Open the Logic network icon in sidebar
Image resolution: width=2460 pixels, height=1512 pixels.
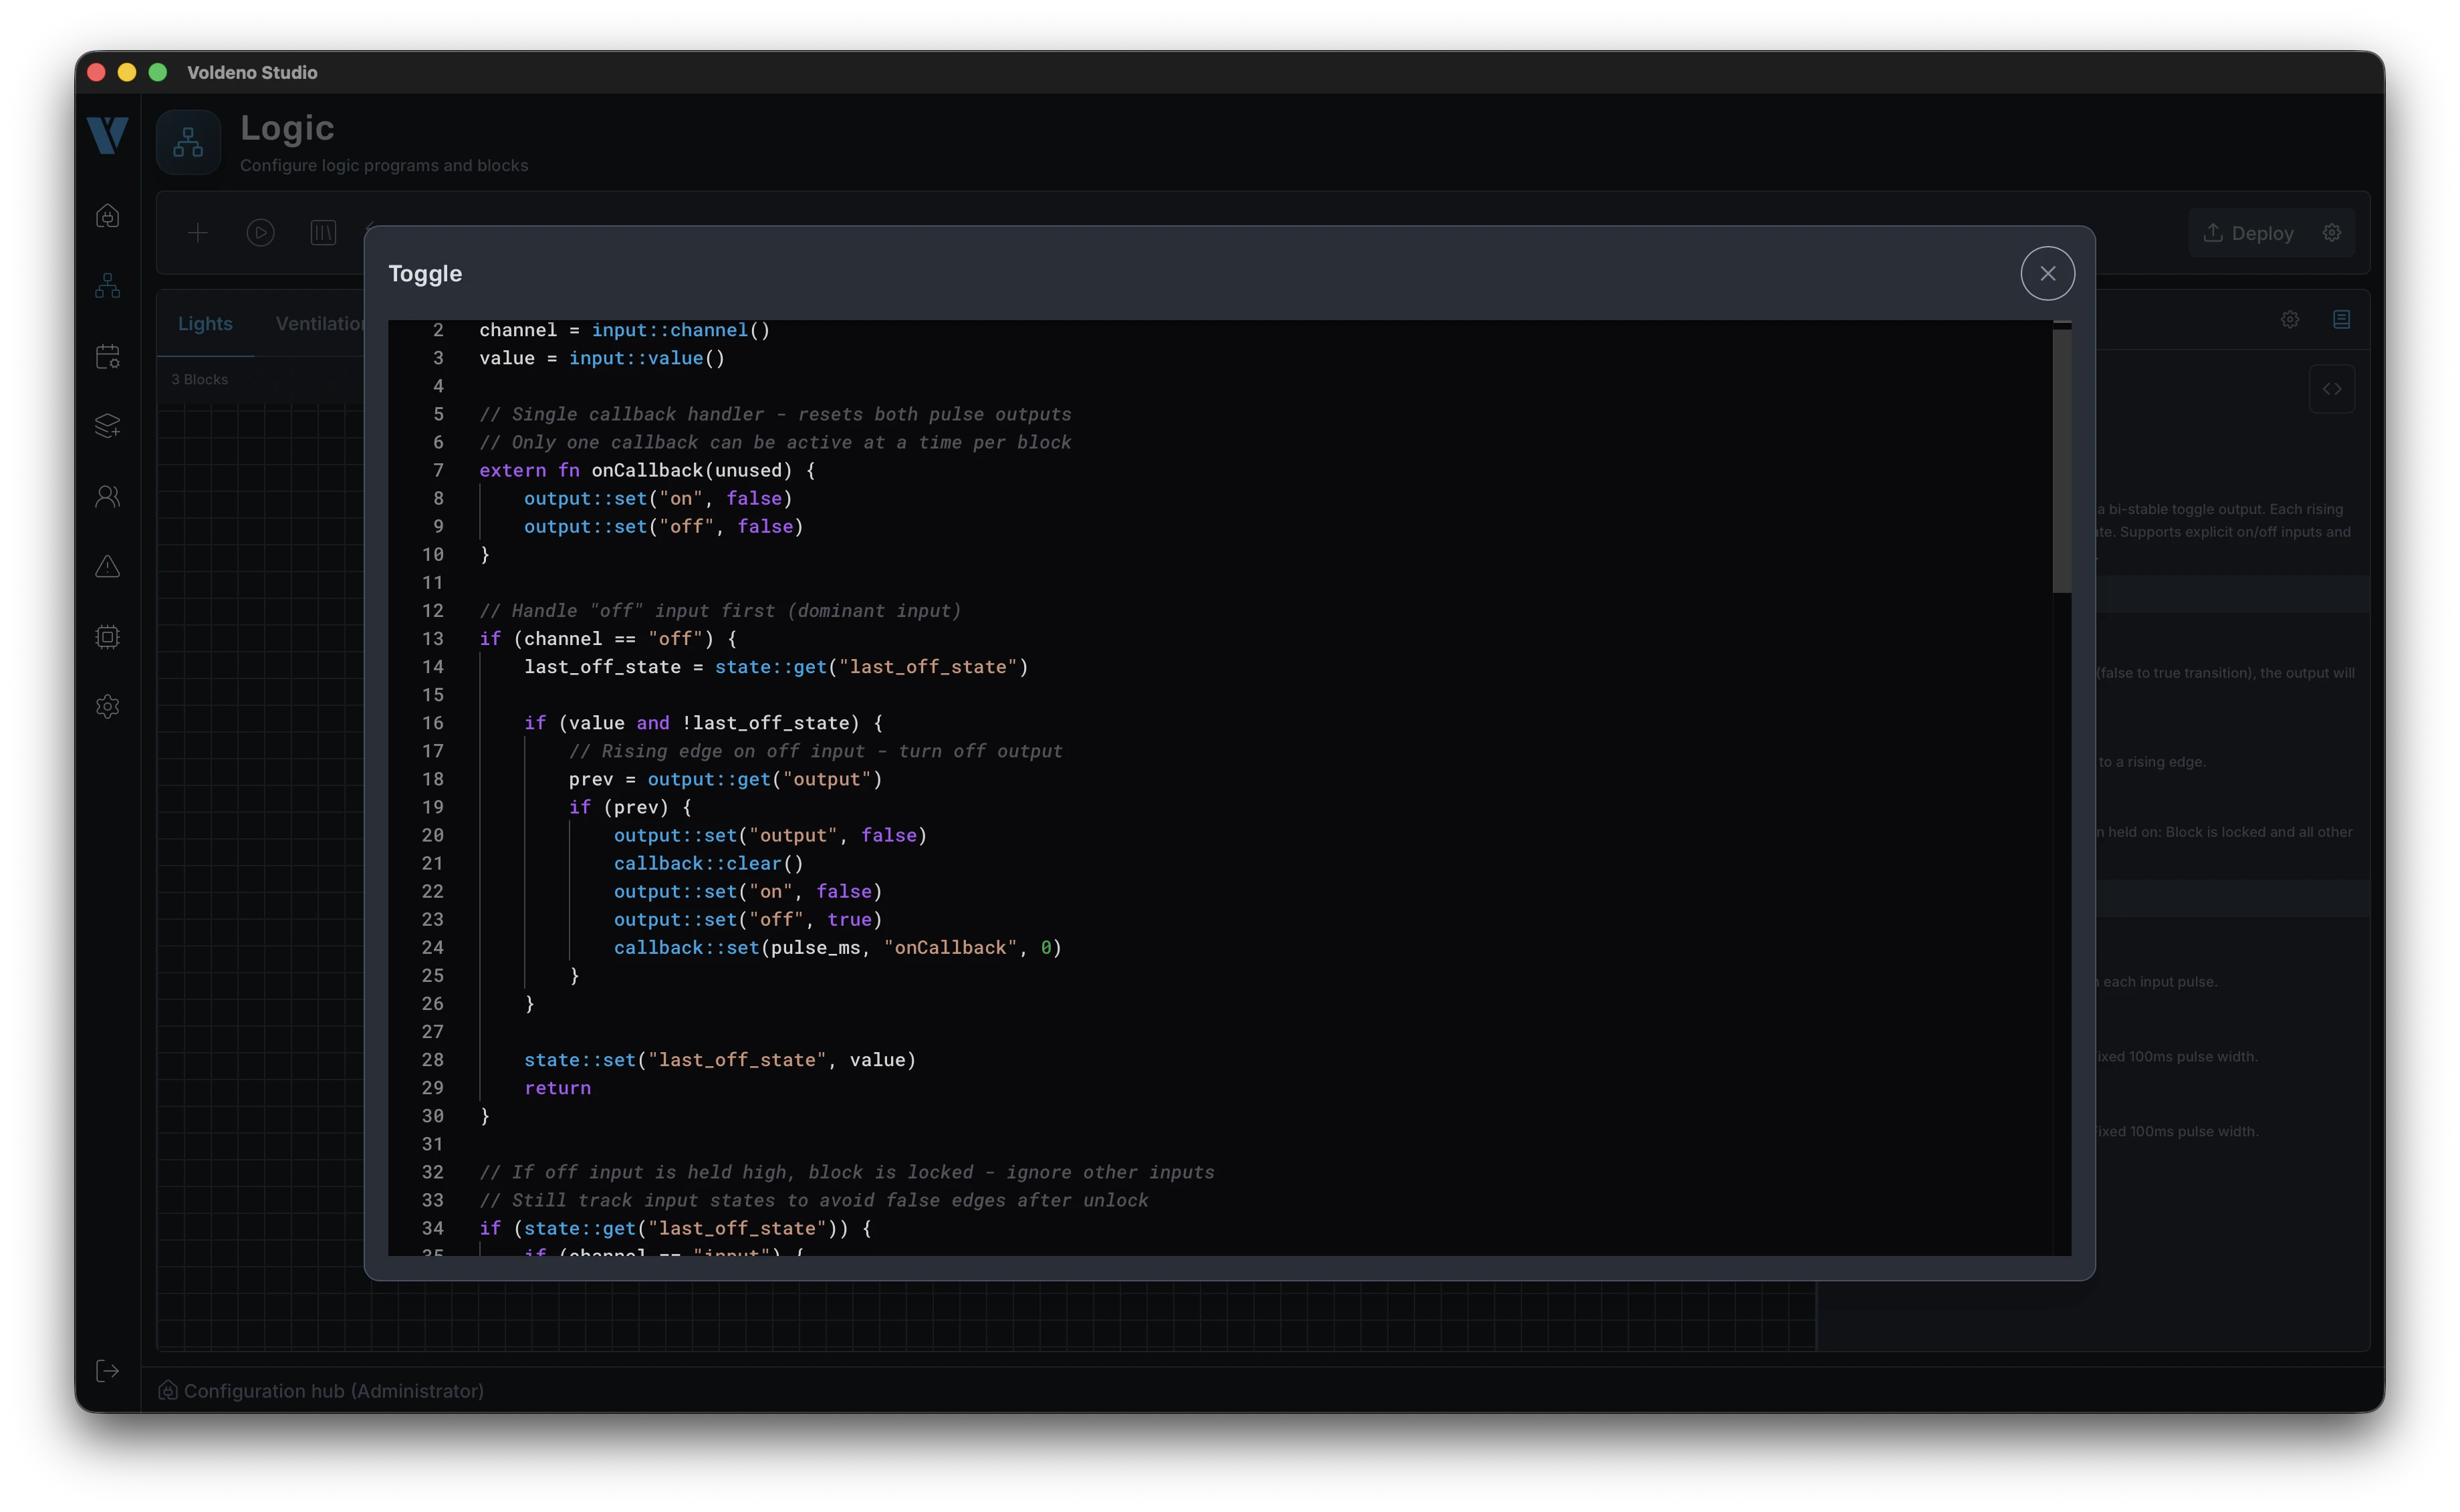click(x=108, y=286)
